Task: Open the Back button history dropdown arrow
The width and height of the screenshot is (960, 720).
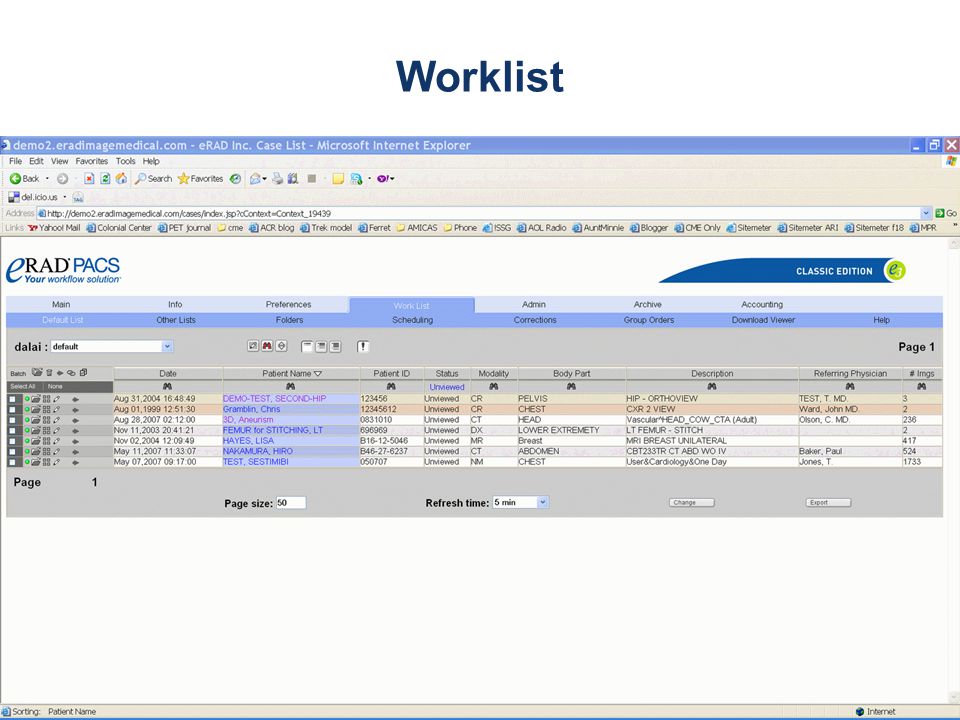Action: pyautogui.click(x=47, y=179)
